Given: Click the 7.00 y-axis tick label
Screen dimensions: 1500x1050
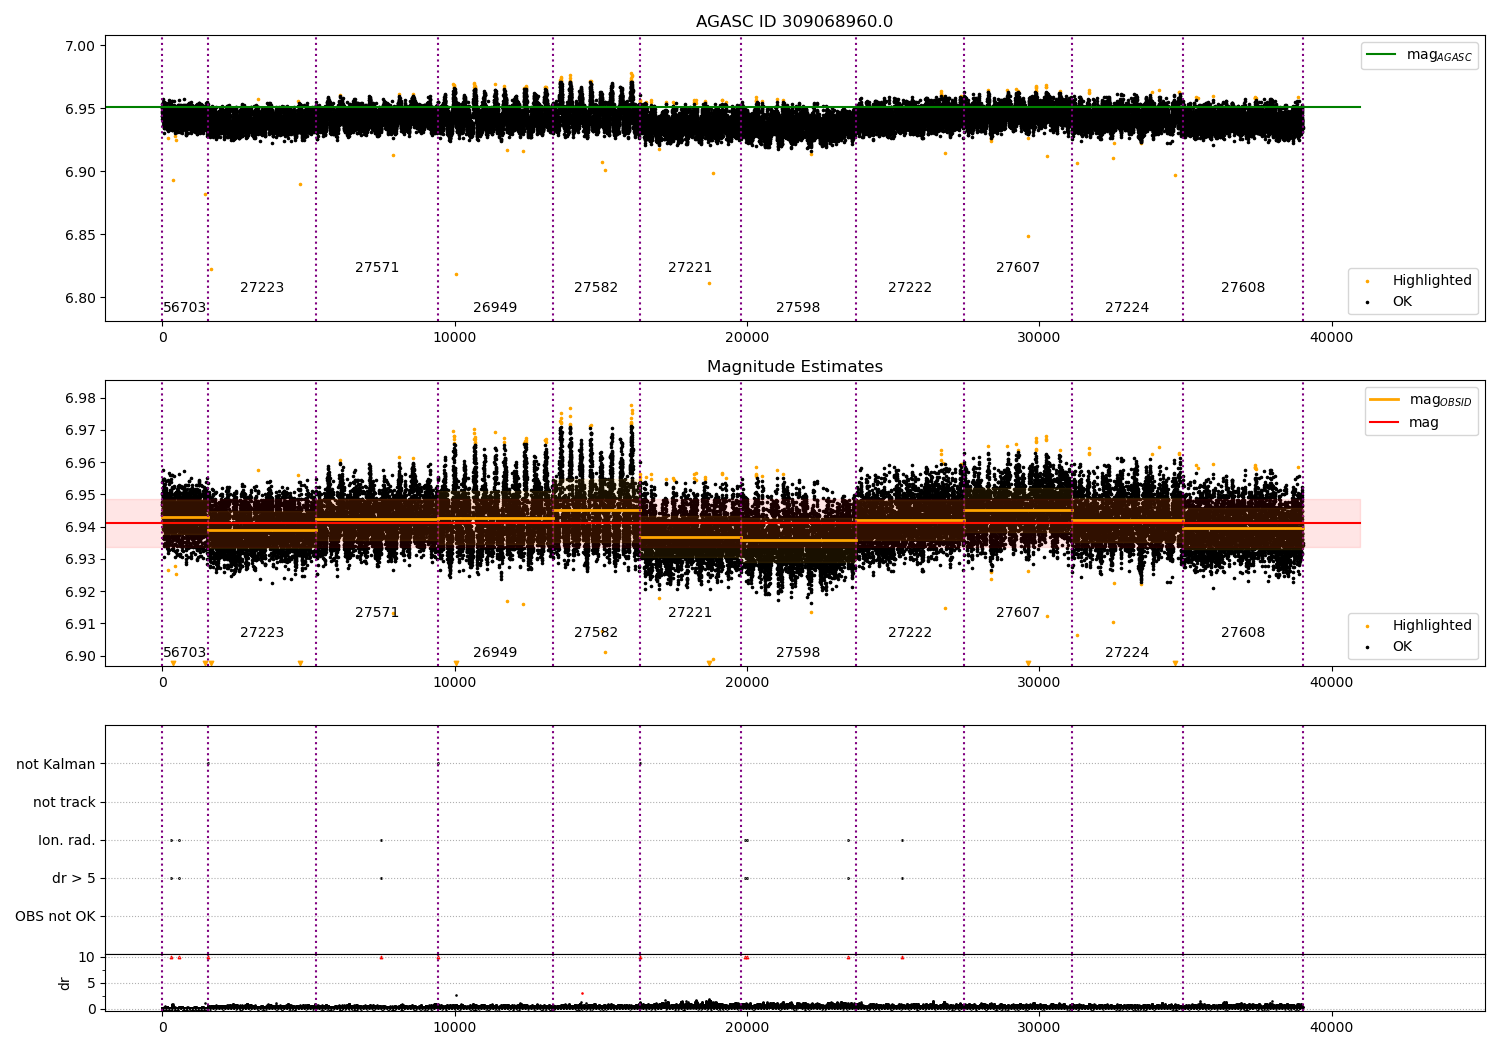Looking at the screenshot, I should pos(80,46).
